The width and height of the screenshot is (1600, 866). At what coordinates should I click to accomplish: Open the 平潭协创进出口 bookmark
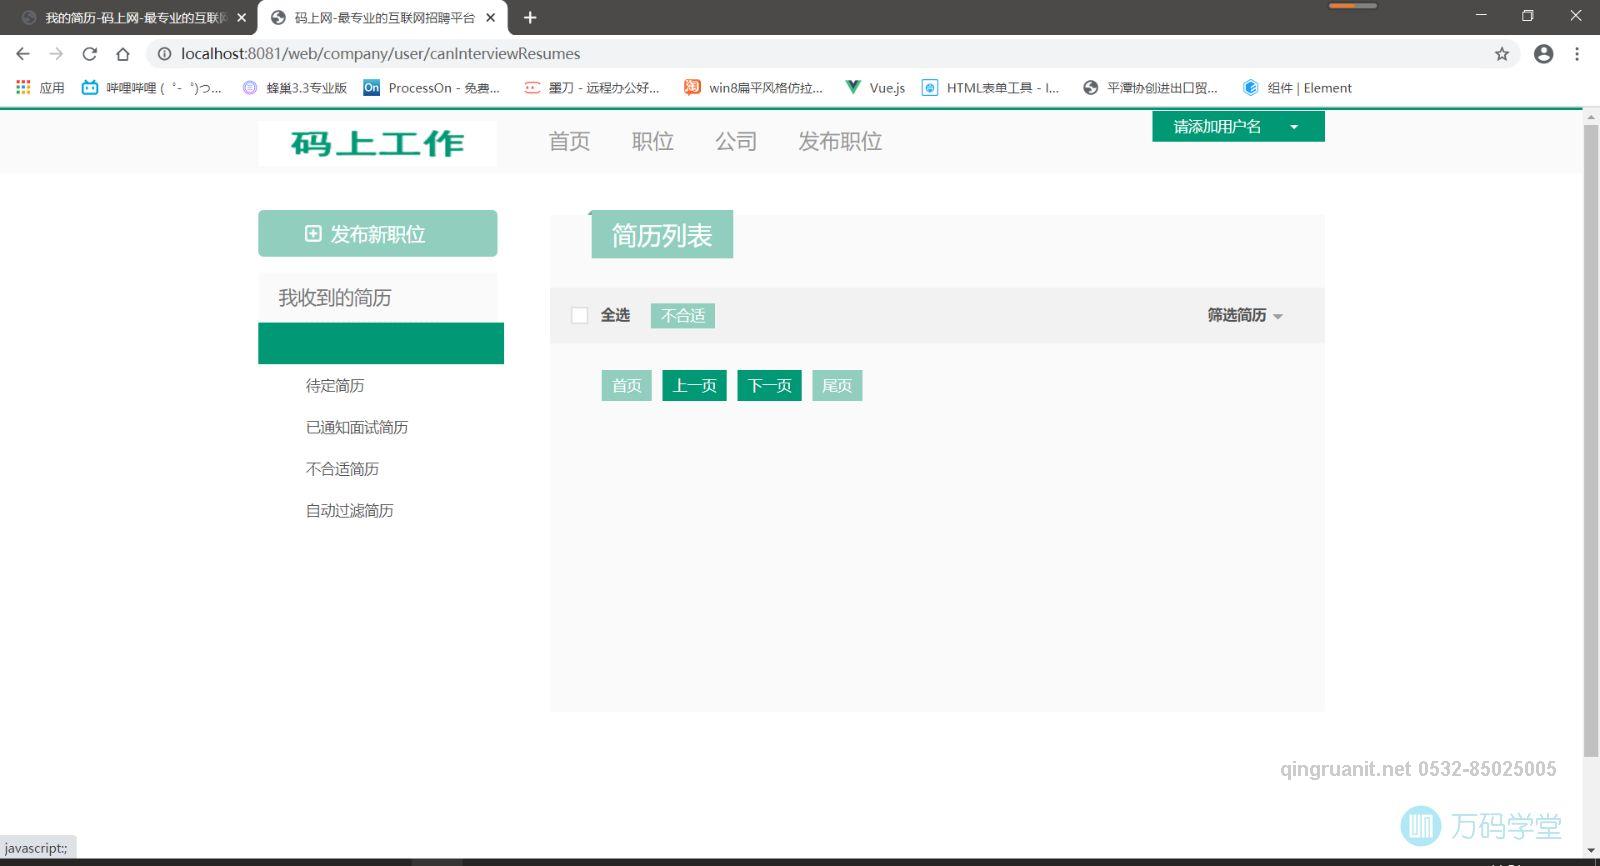(x=1150, y=88)
